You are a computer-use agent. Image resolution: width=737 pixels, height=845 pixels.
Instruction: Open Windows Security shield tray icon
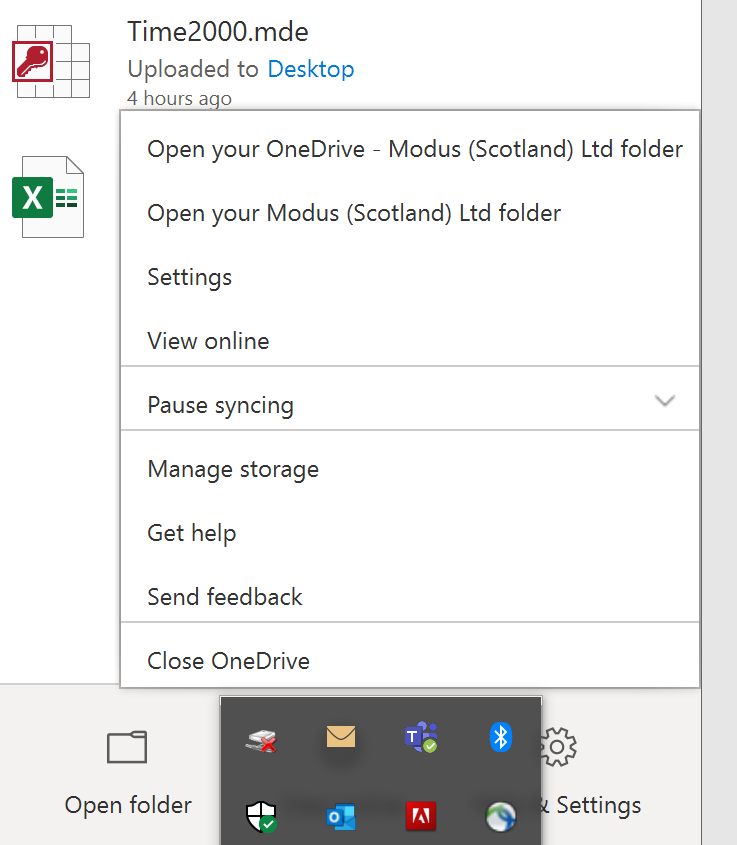261,816
